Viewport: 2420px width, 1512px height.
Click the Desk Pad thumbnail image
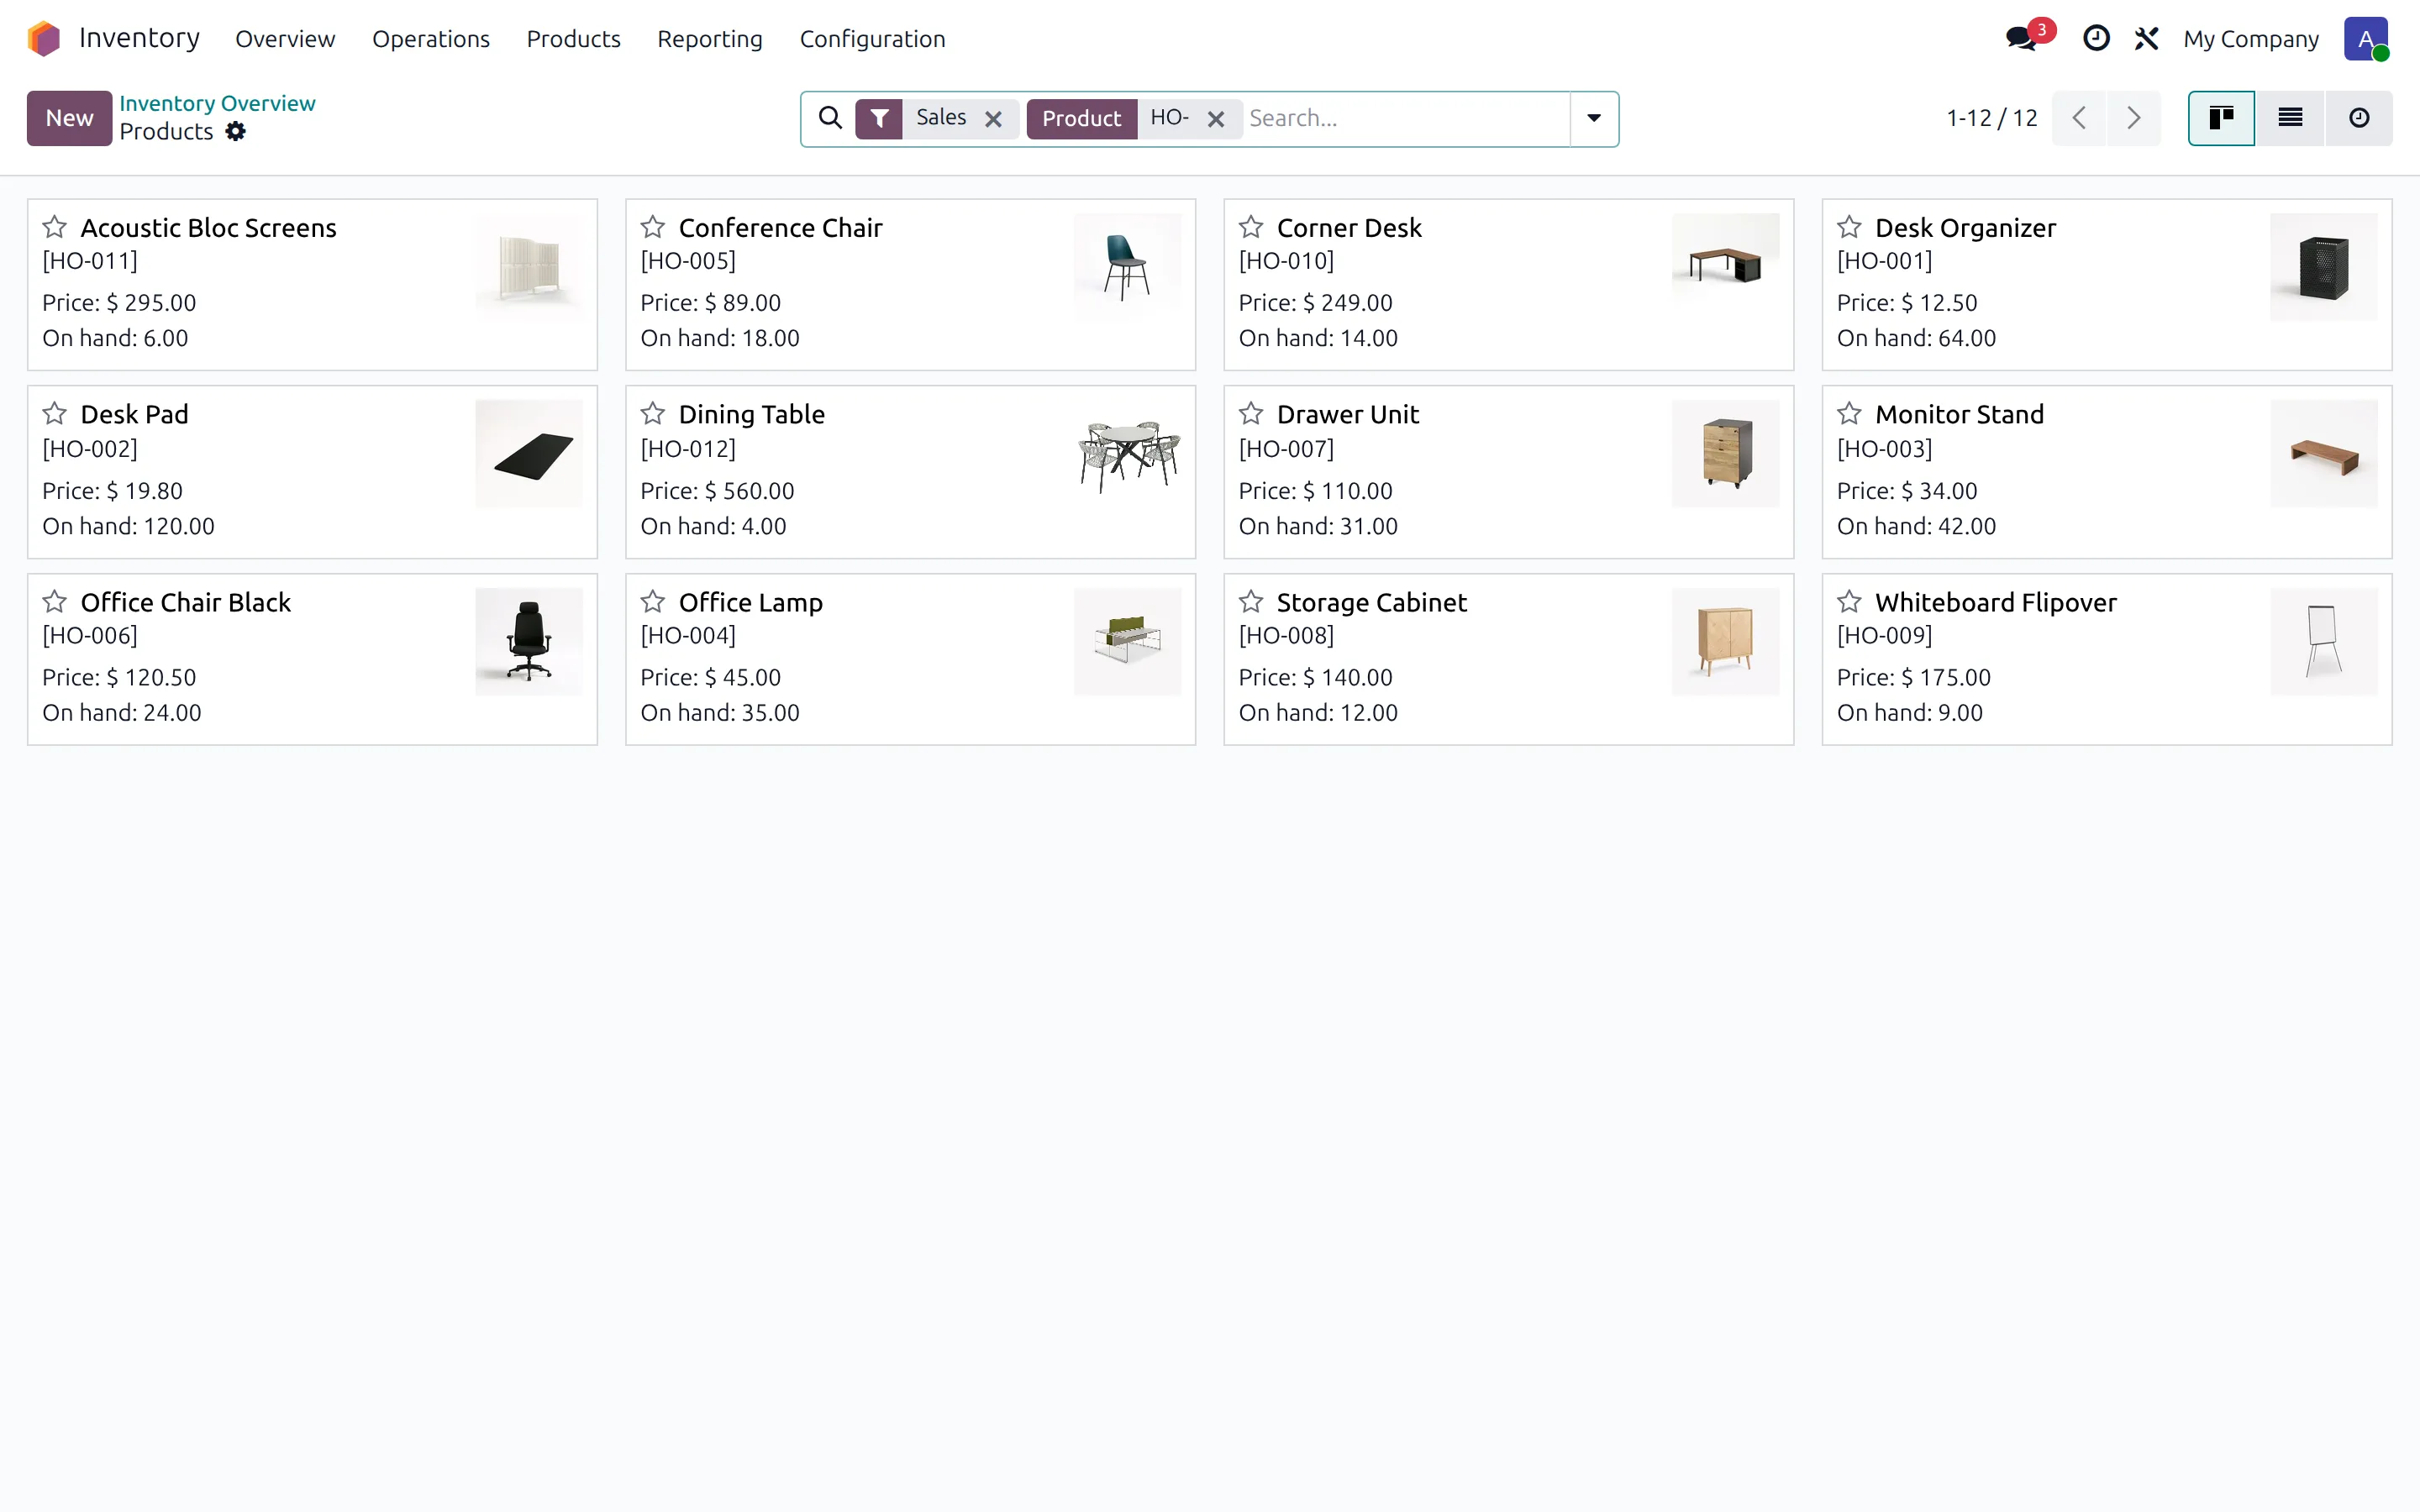point(529,453)
